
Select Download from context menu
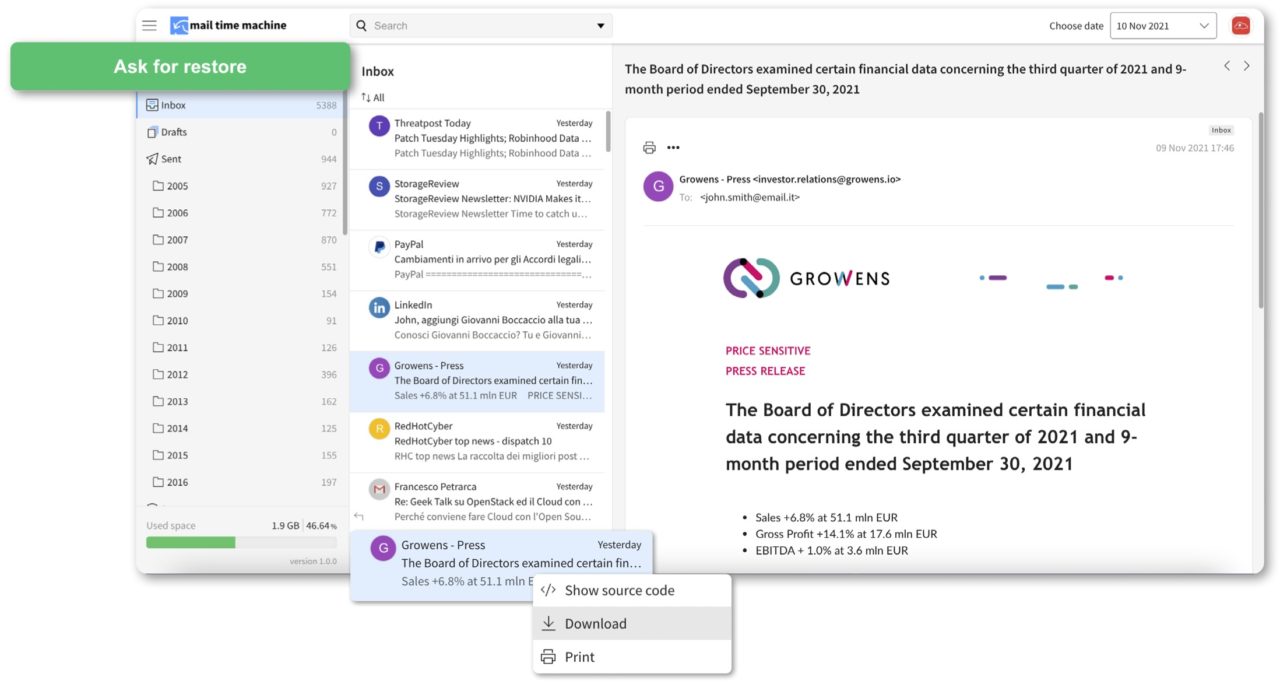632,623
